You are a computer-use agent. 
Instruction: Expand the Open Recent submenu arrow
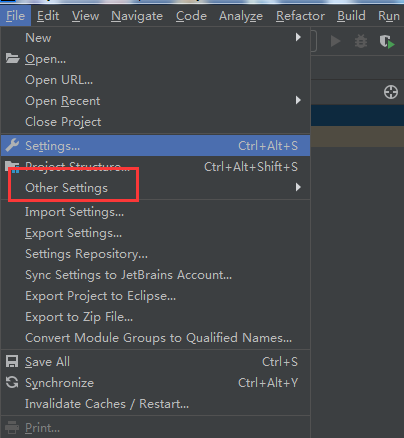pos(298,100)
